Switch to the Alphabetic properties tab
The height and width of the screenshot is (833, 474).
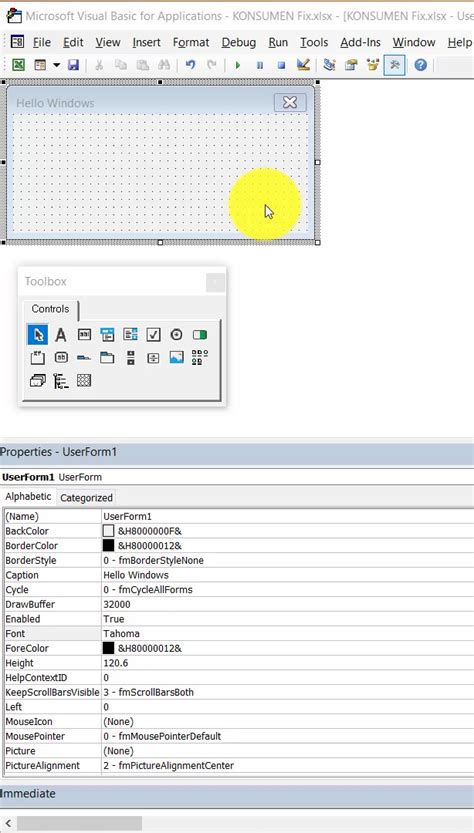(28, 497)
